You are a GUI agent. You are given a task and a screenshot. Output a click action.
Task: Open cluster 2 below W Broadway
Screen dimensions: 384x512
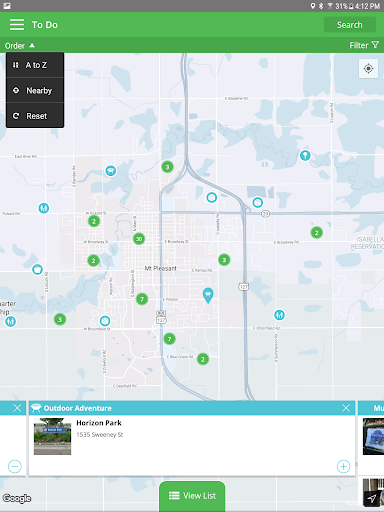(x=93, y=260)
